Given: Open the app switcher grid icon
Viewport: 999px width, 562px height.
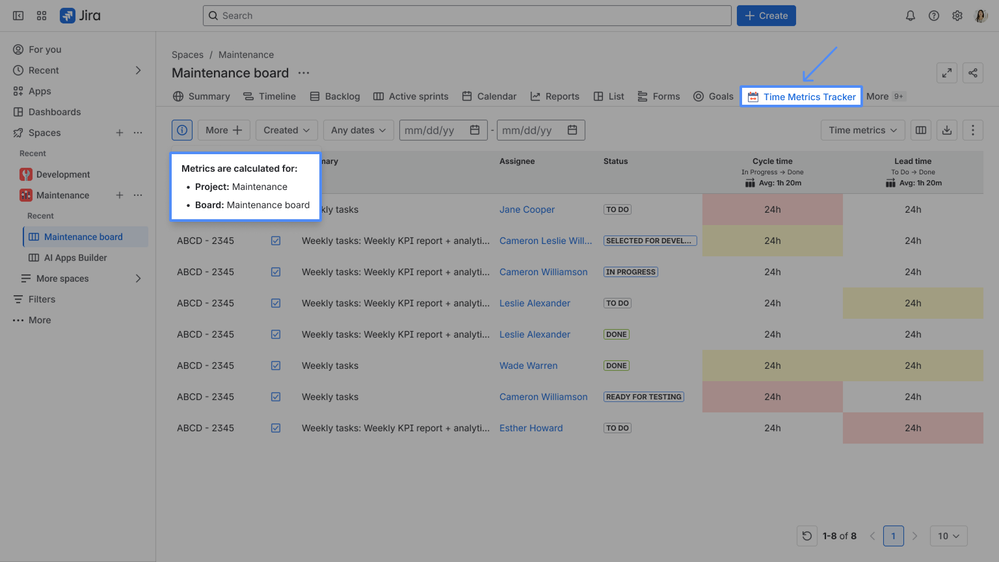Looking at the screenshot, I should point(41,15).
